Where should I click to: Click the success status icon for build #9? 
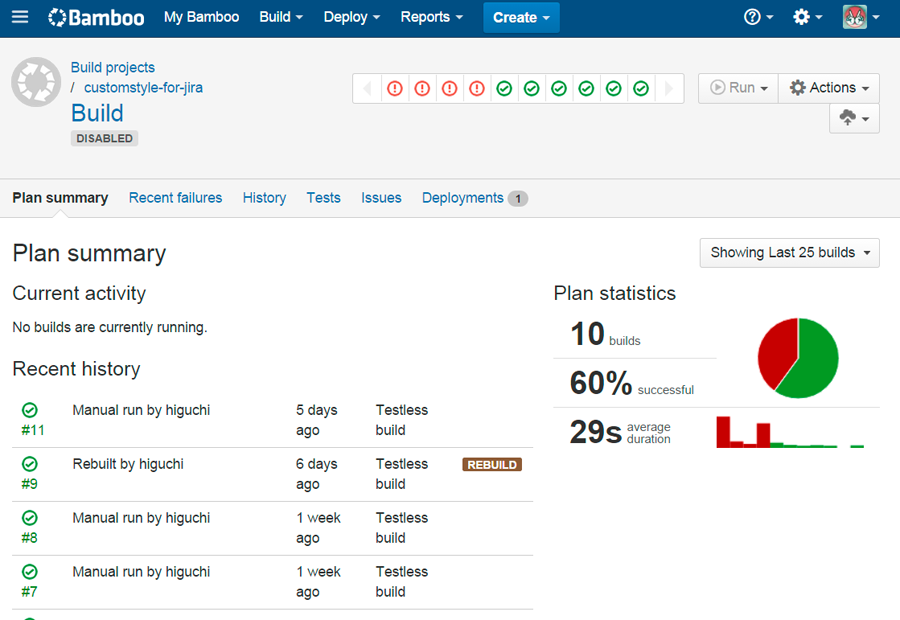[30, 464]
